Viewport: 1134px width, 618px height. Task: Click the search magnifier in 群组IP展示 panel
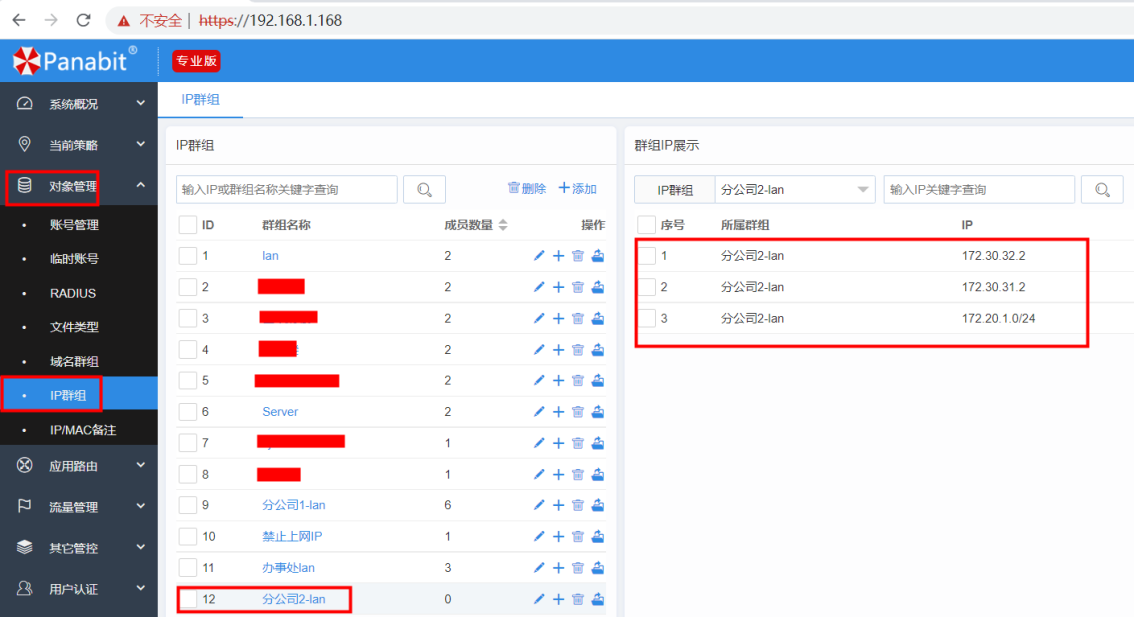tap(1102, 189)
